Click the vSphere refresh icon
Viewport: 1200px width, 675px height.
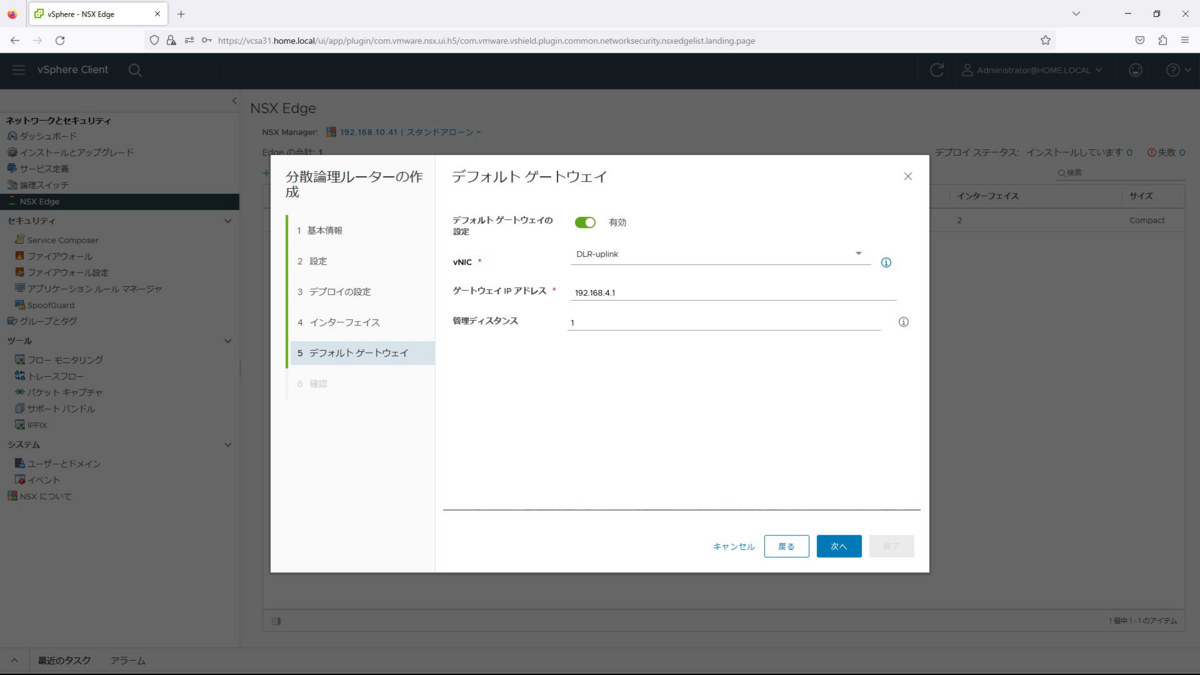click(937, 70)
